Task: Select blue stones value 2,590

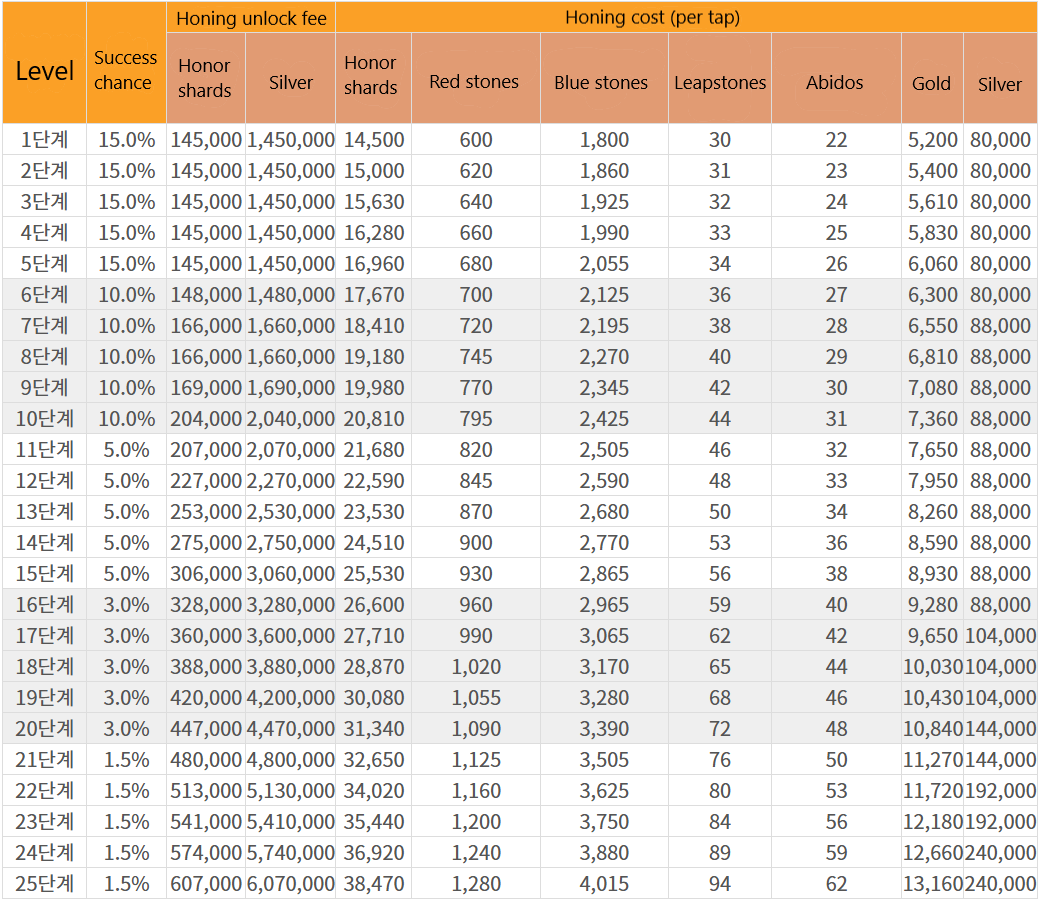Action: 604,480
